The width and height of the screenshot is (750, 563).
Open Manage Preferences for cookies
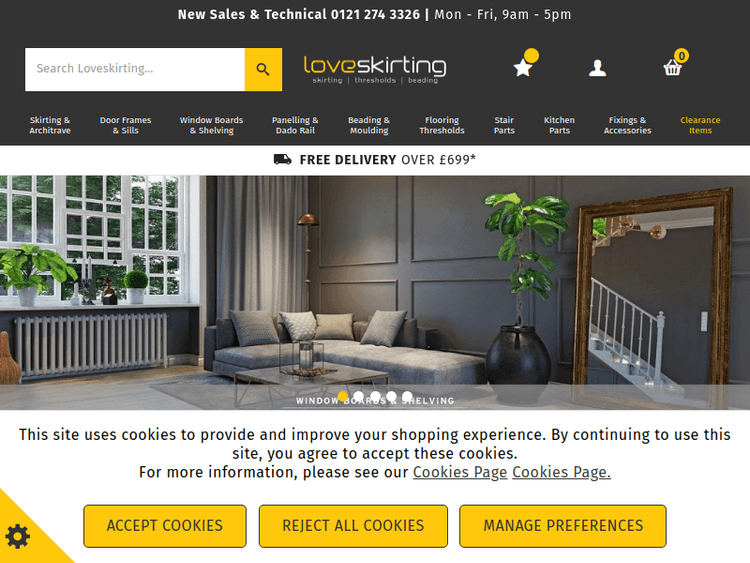pos(563,526)
